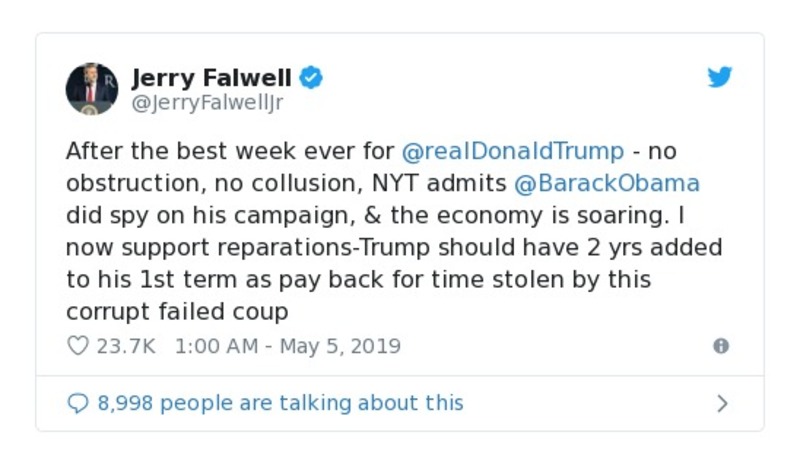
Task: Click the "Jerry Falwell" display name
Action: coord(211,78)
